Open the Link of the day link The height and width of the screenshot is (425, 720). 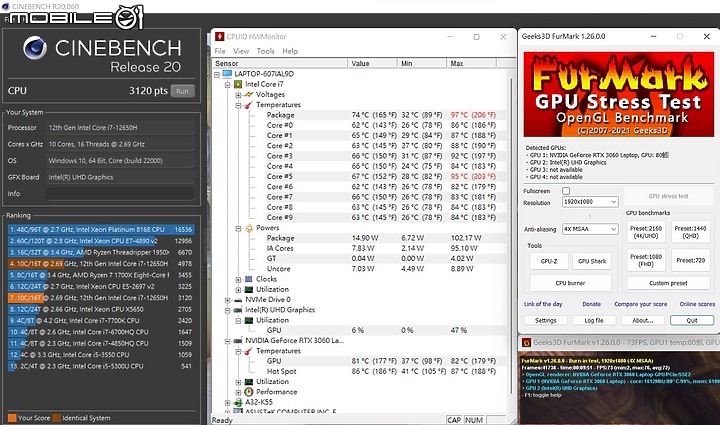543,304
